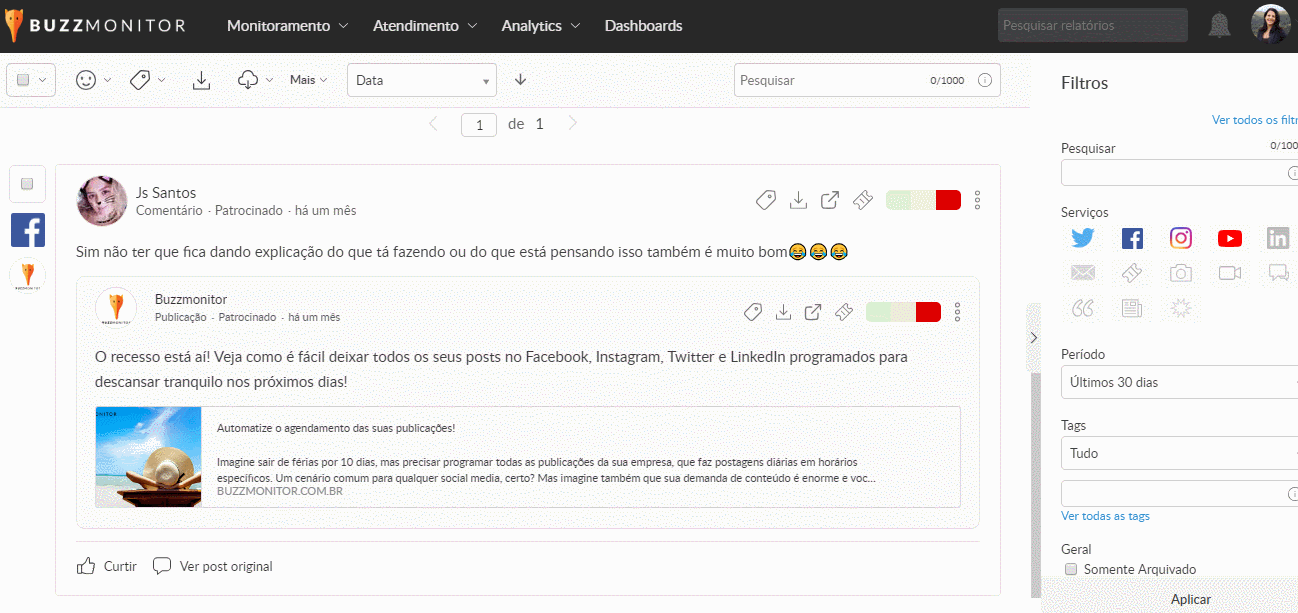Select the Js Santos post checkbox
Screen dimensions: 1298x613
click(x=27, y=183)
